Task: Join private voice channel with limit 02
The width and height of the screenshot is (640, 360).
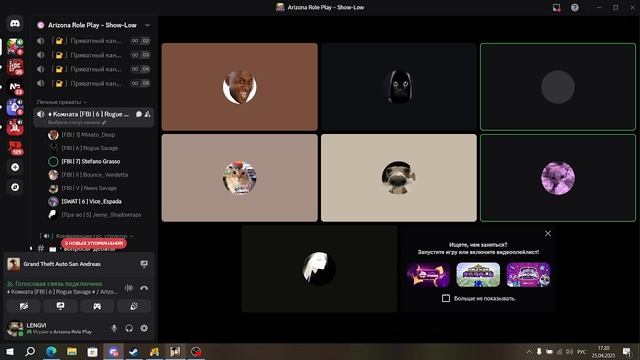Action: click(x=93, y=41)
